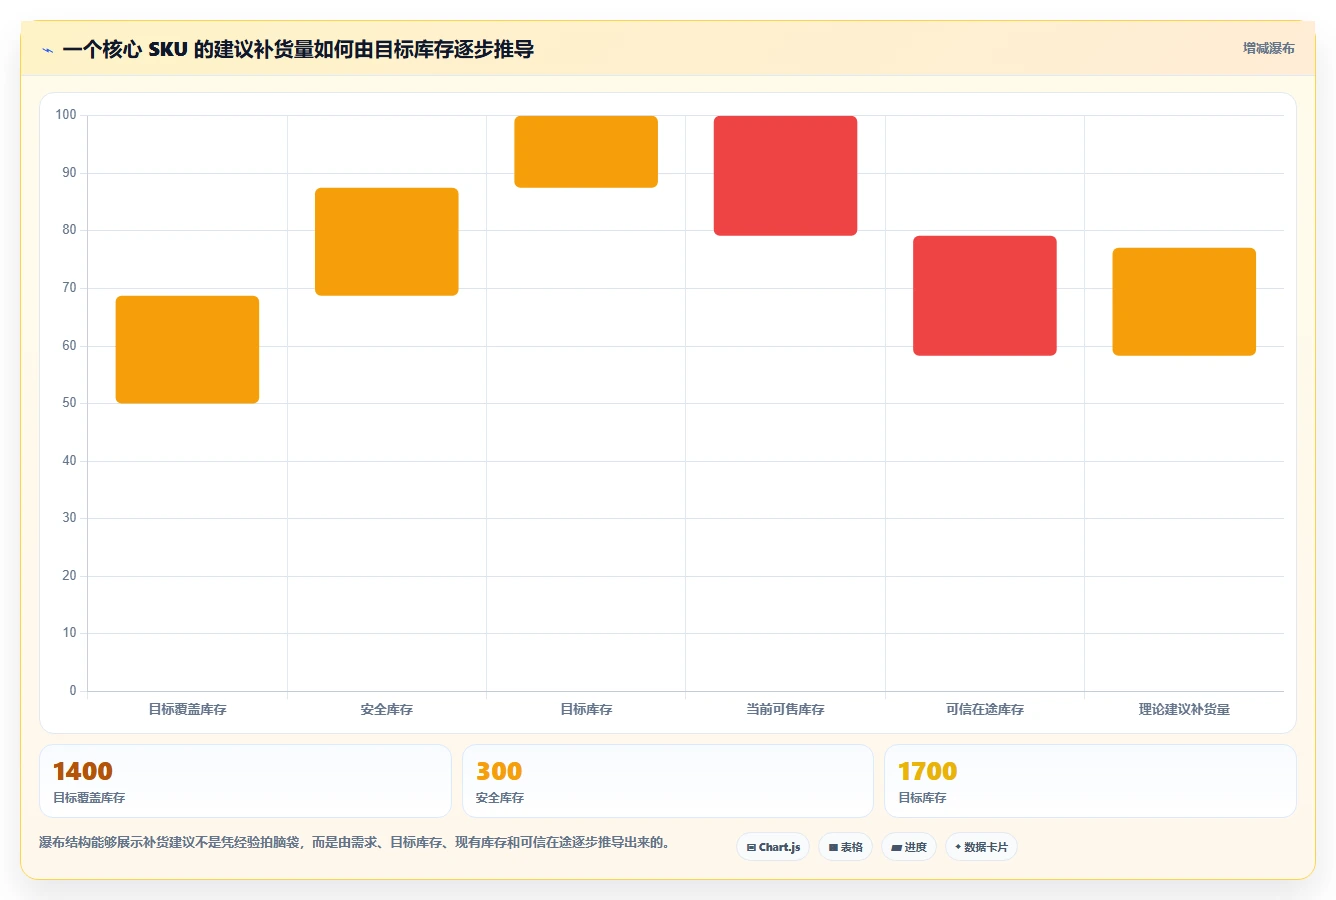1336x900 pixels.
Task: Choose the 数据卡片 tag
Action: pyautogui.click(x=981, y=847)
